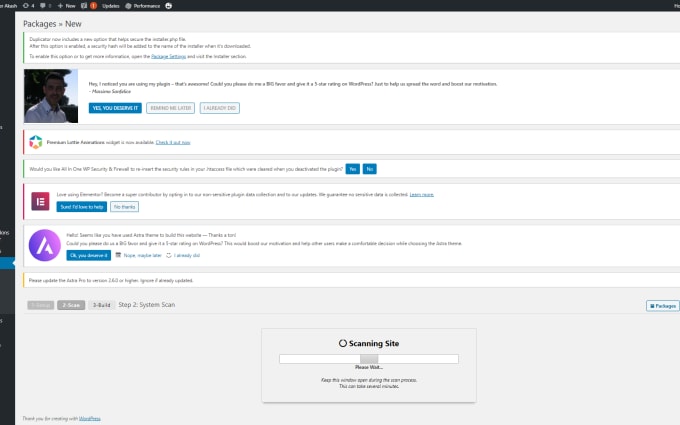
Task: Click the Elementor logo icon
Action: 40,202
